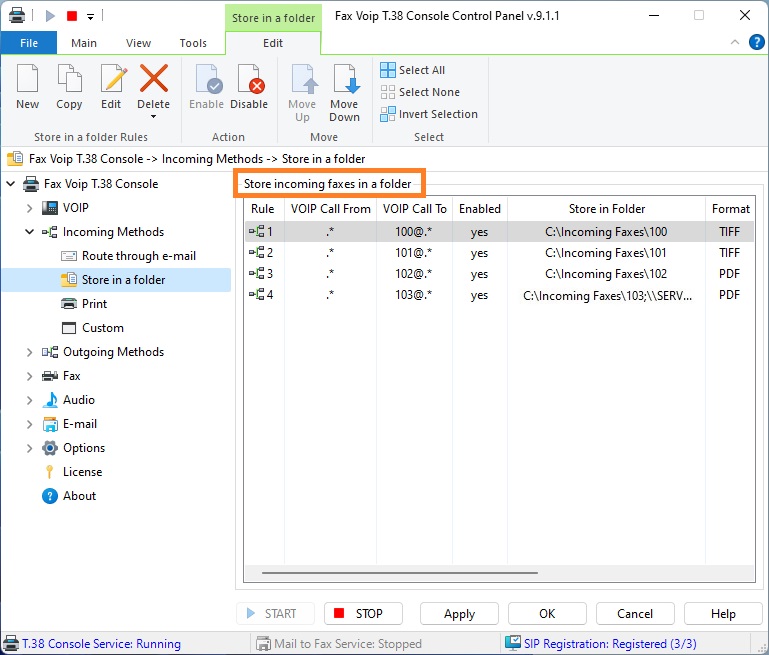Image resolution: width=769 pixels, height=655 pixels.
Task: Click the Cancel button
Action: [x=635, y=614]
